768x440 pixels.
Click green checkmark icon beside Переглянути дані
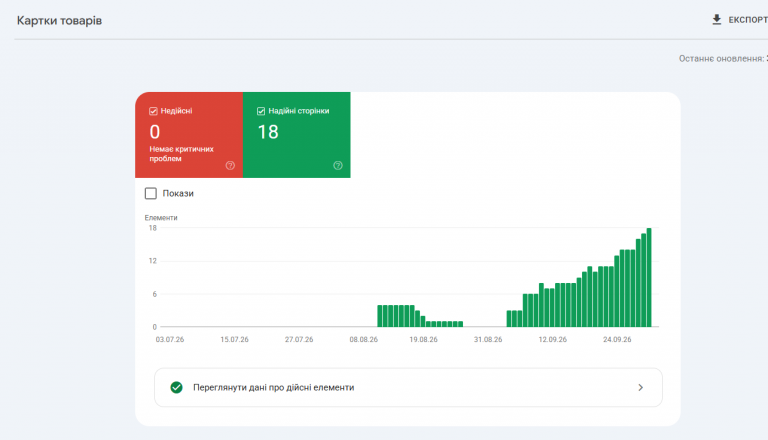coord(176,388)
